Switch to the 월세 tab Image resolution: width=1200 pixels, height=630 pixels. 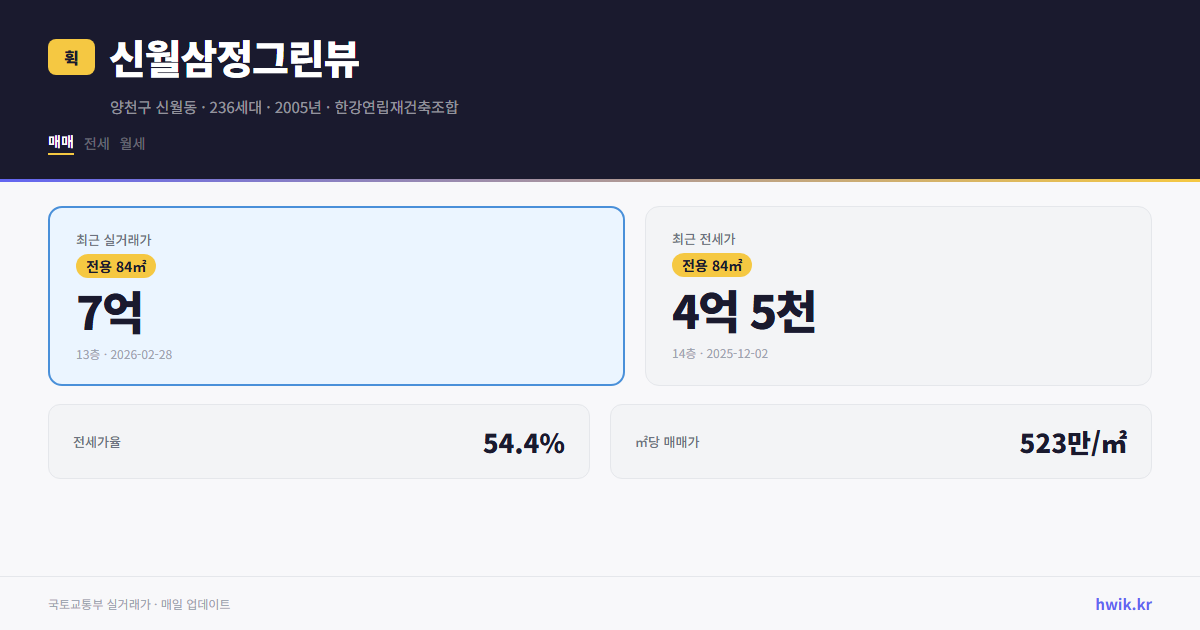[131, 143]
